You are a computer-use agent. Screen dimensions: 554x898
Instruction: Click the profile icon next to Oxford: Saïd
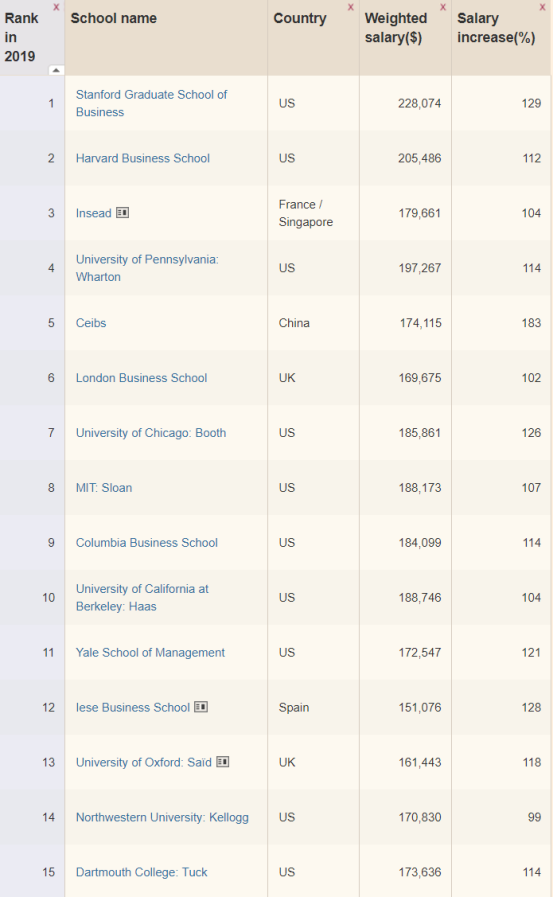point(223,762)
